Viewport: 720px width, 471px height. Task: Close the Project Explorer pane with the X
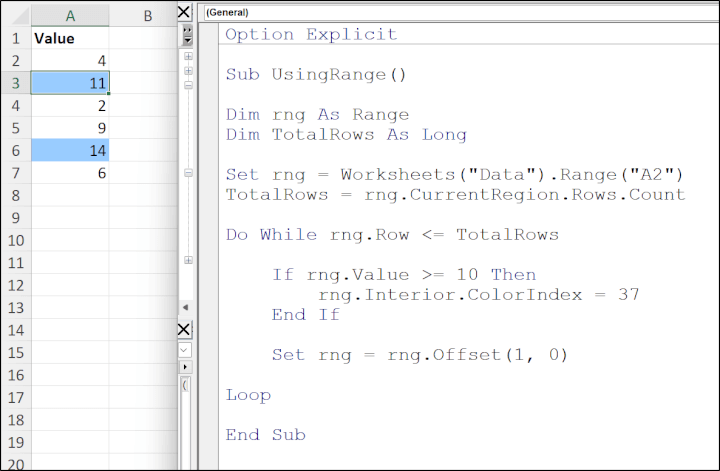click(184, 12)
